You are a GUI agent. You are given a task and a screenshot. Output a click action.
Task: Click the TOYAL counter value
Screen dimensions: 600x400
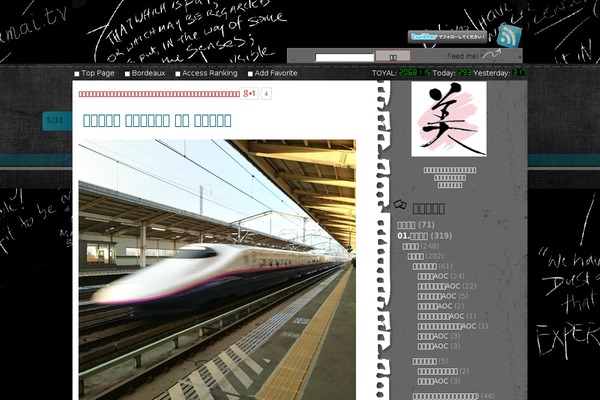coord(415,73)
